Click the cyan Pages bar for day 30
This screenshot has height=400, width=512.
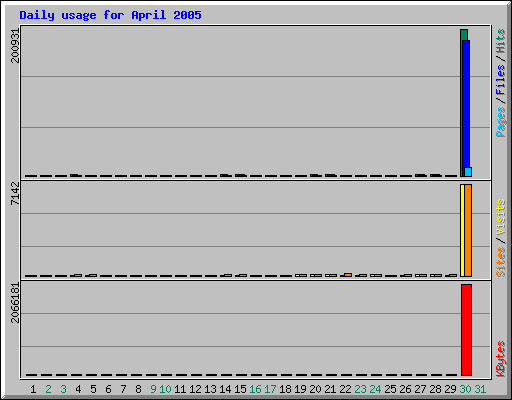(x=468, y=172)
